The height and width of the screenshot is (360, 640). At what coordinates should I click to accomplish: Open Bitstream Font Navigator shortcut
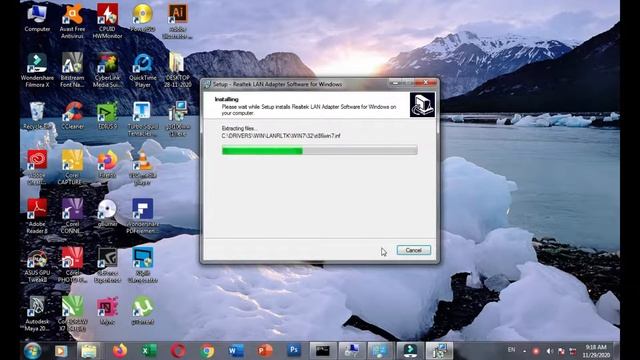[x=72, y=70]
